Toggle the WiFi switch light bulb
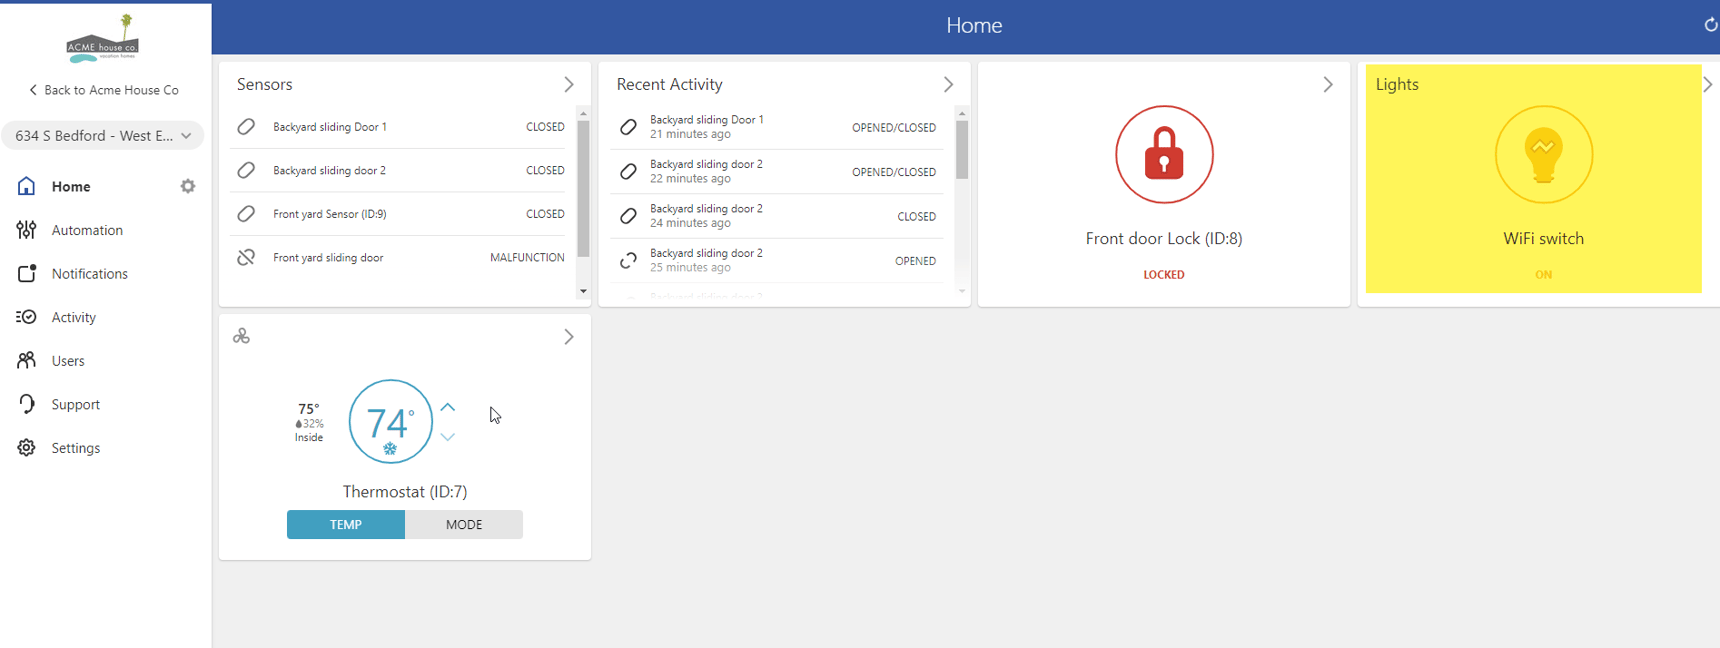1720x648 pixels. [x=1543, y=155]
